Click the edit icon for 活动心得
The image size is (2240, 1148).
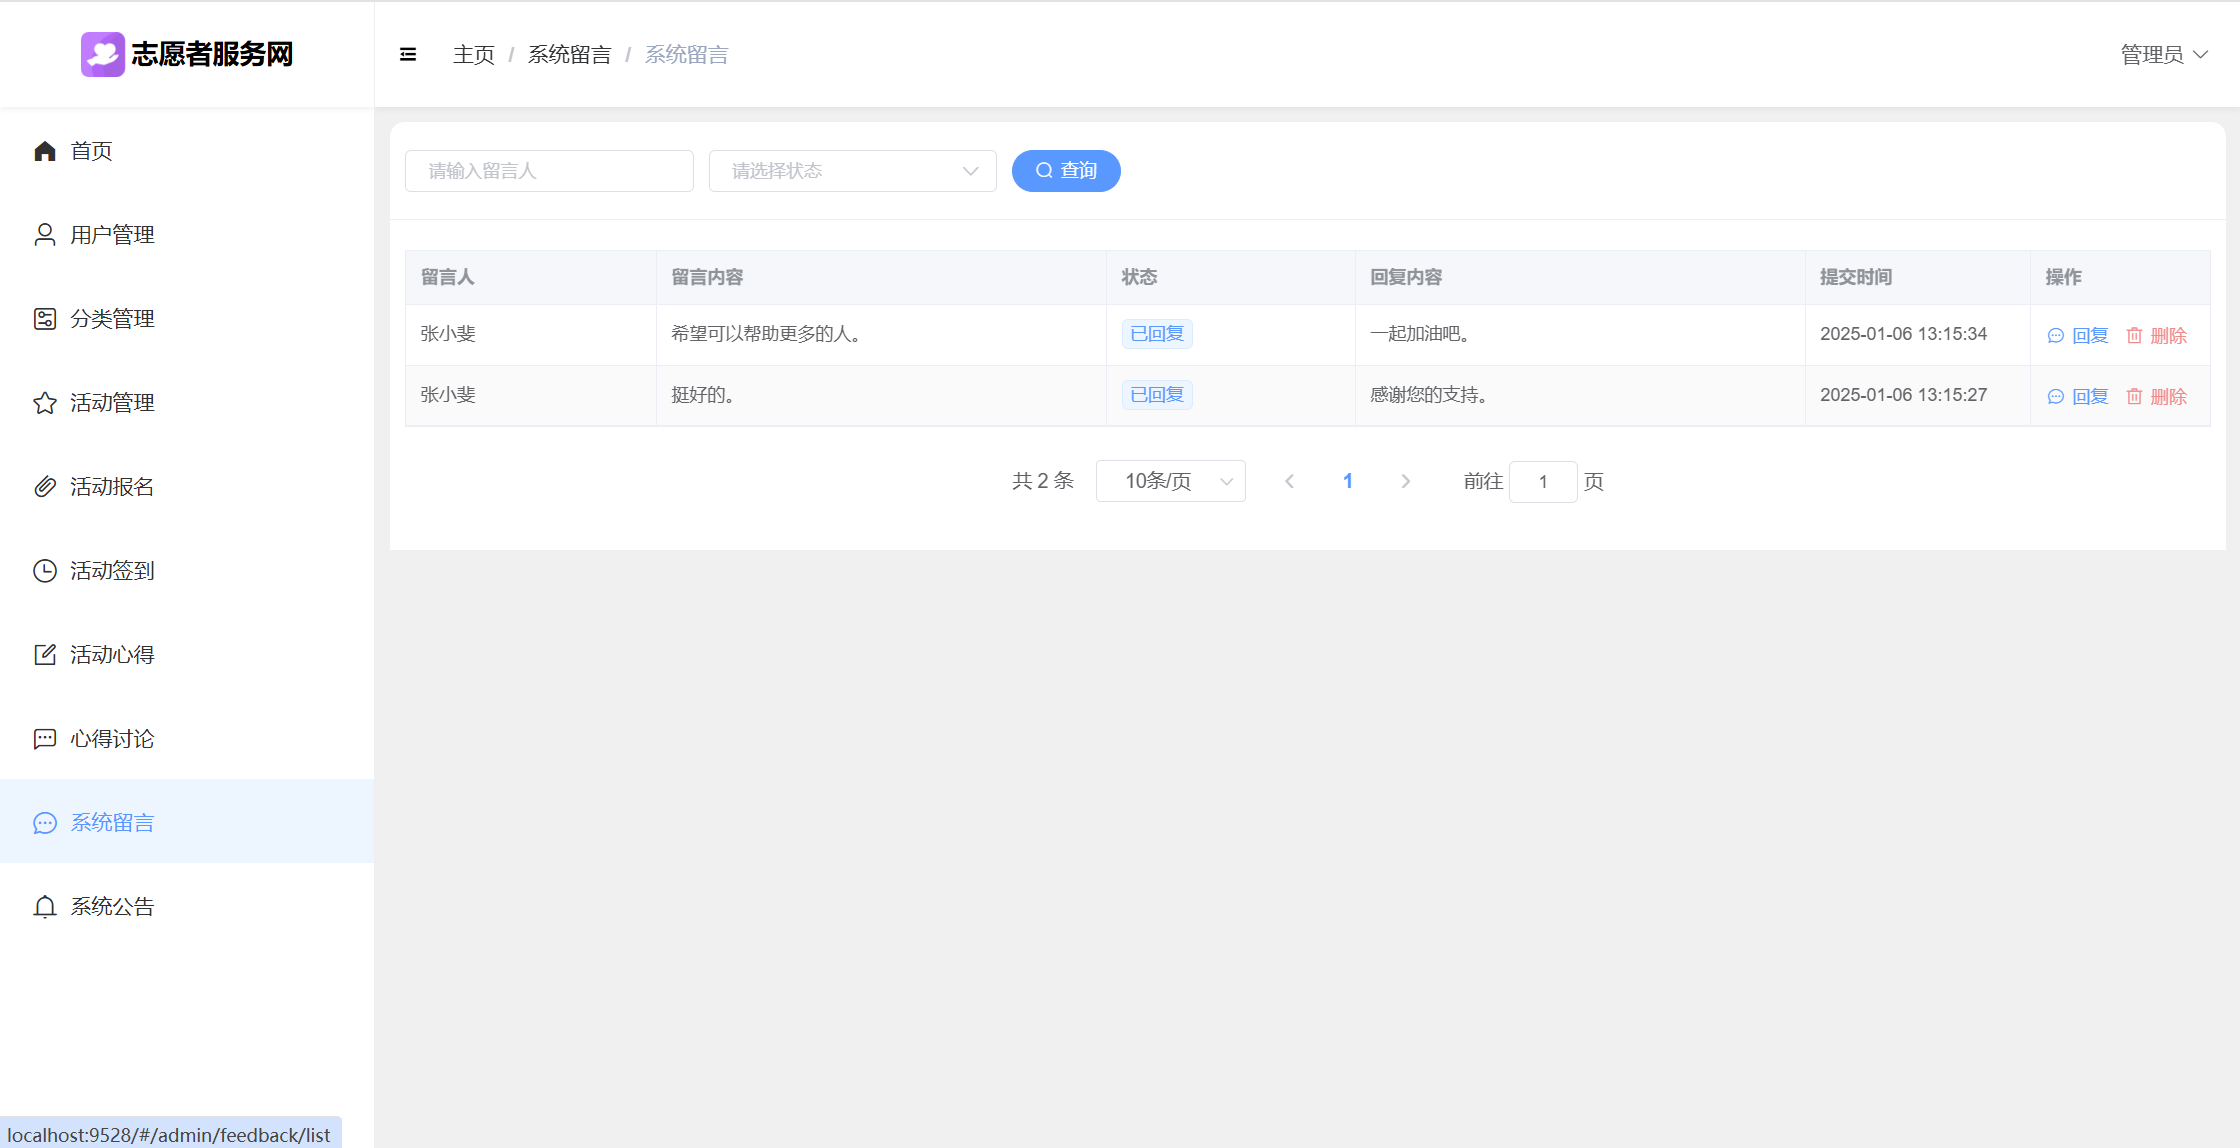(45, 655)
